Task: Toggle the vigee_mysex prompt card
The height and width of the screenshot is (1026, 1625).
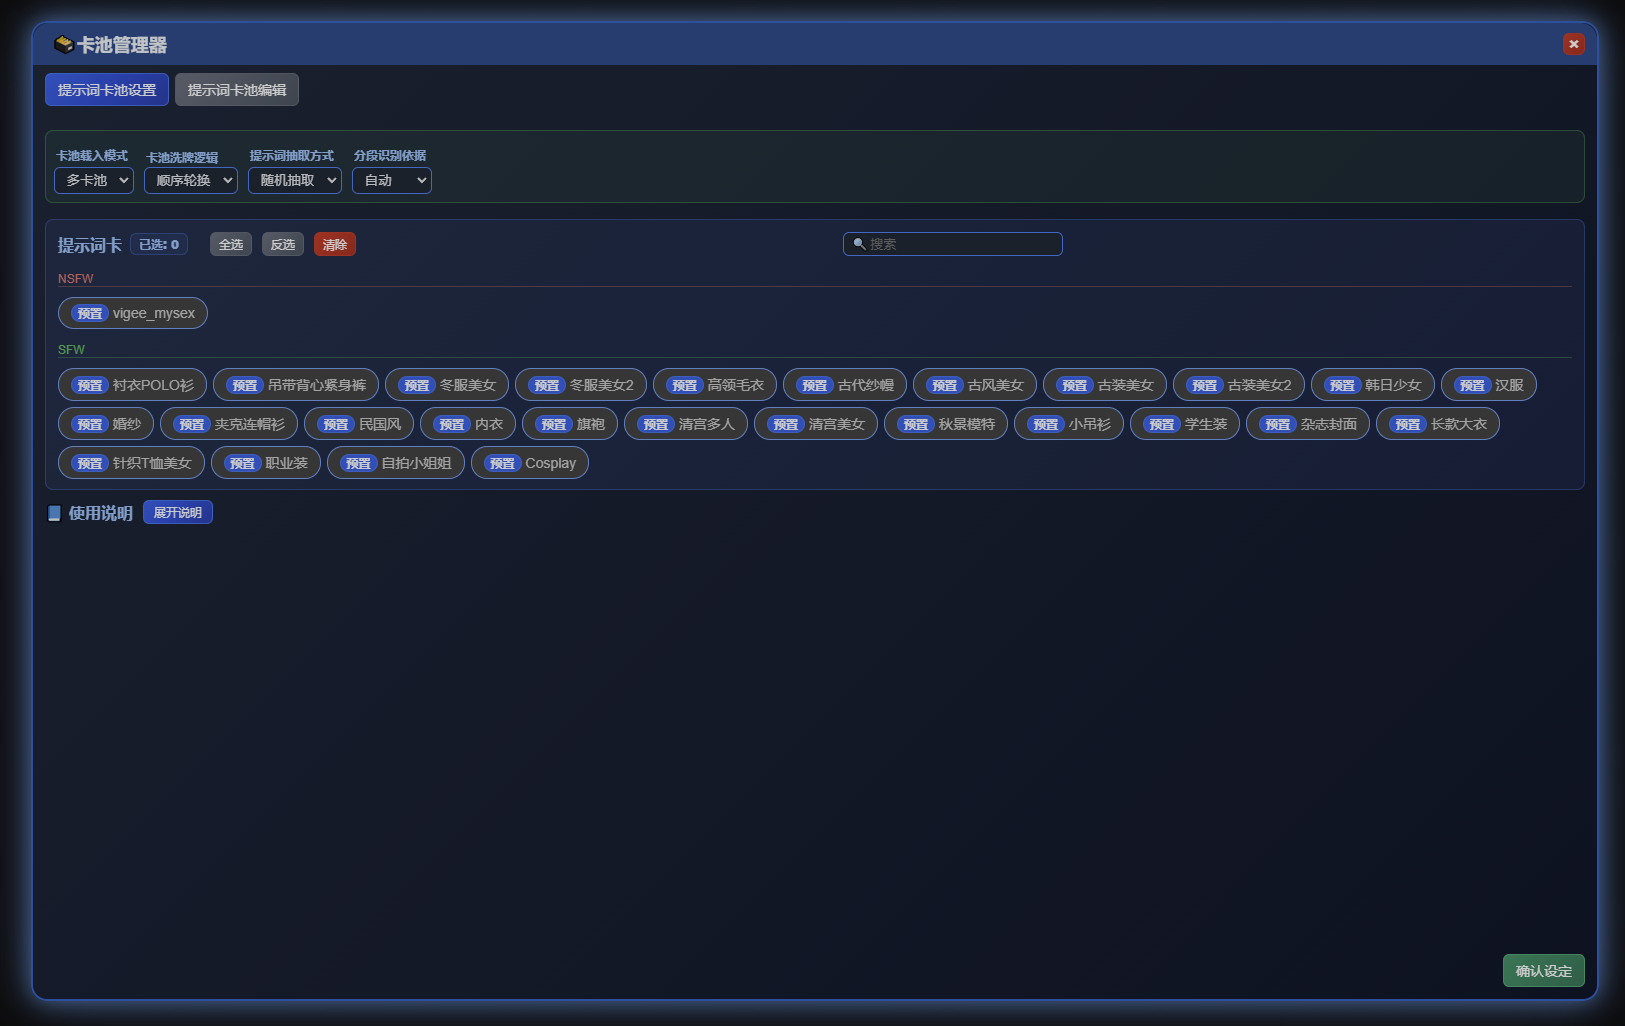Action: (x=133, y=313)
